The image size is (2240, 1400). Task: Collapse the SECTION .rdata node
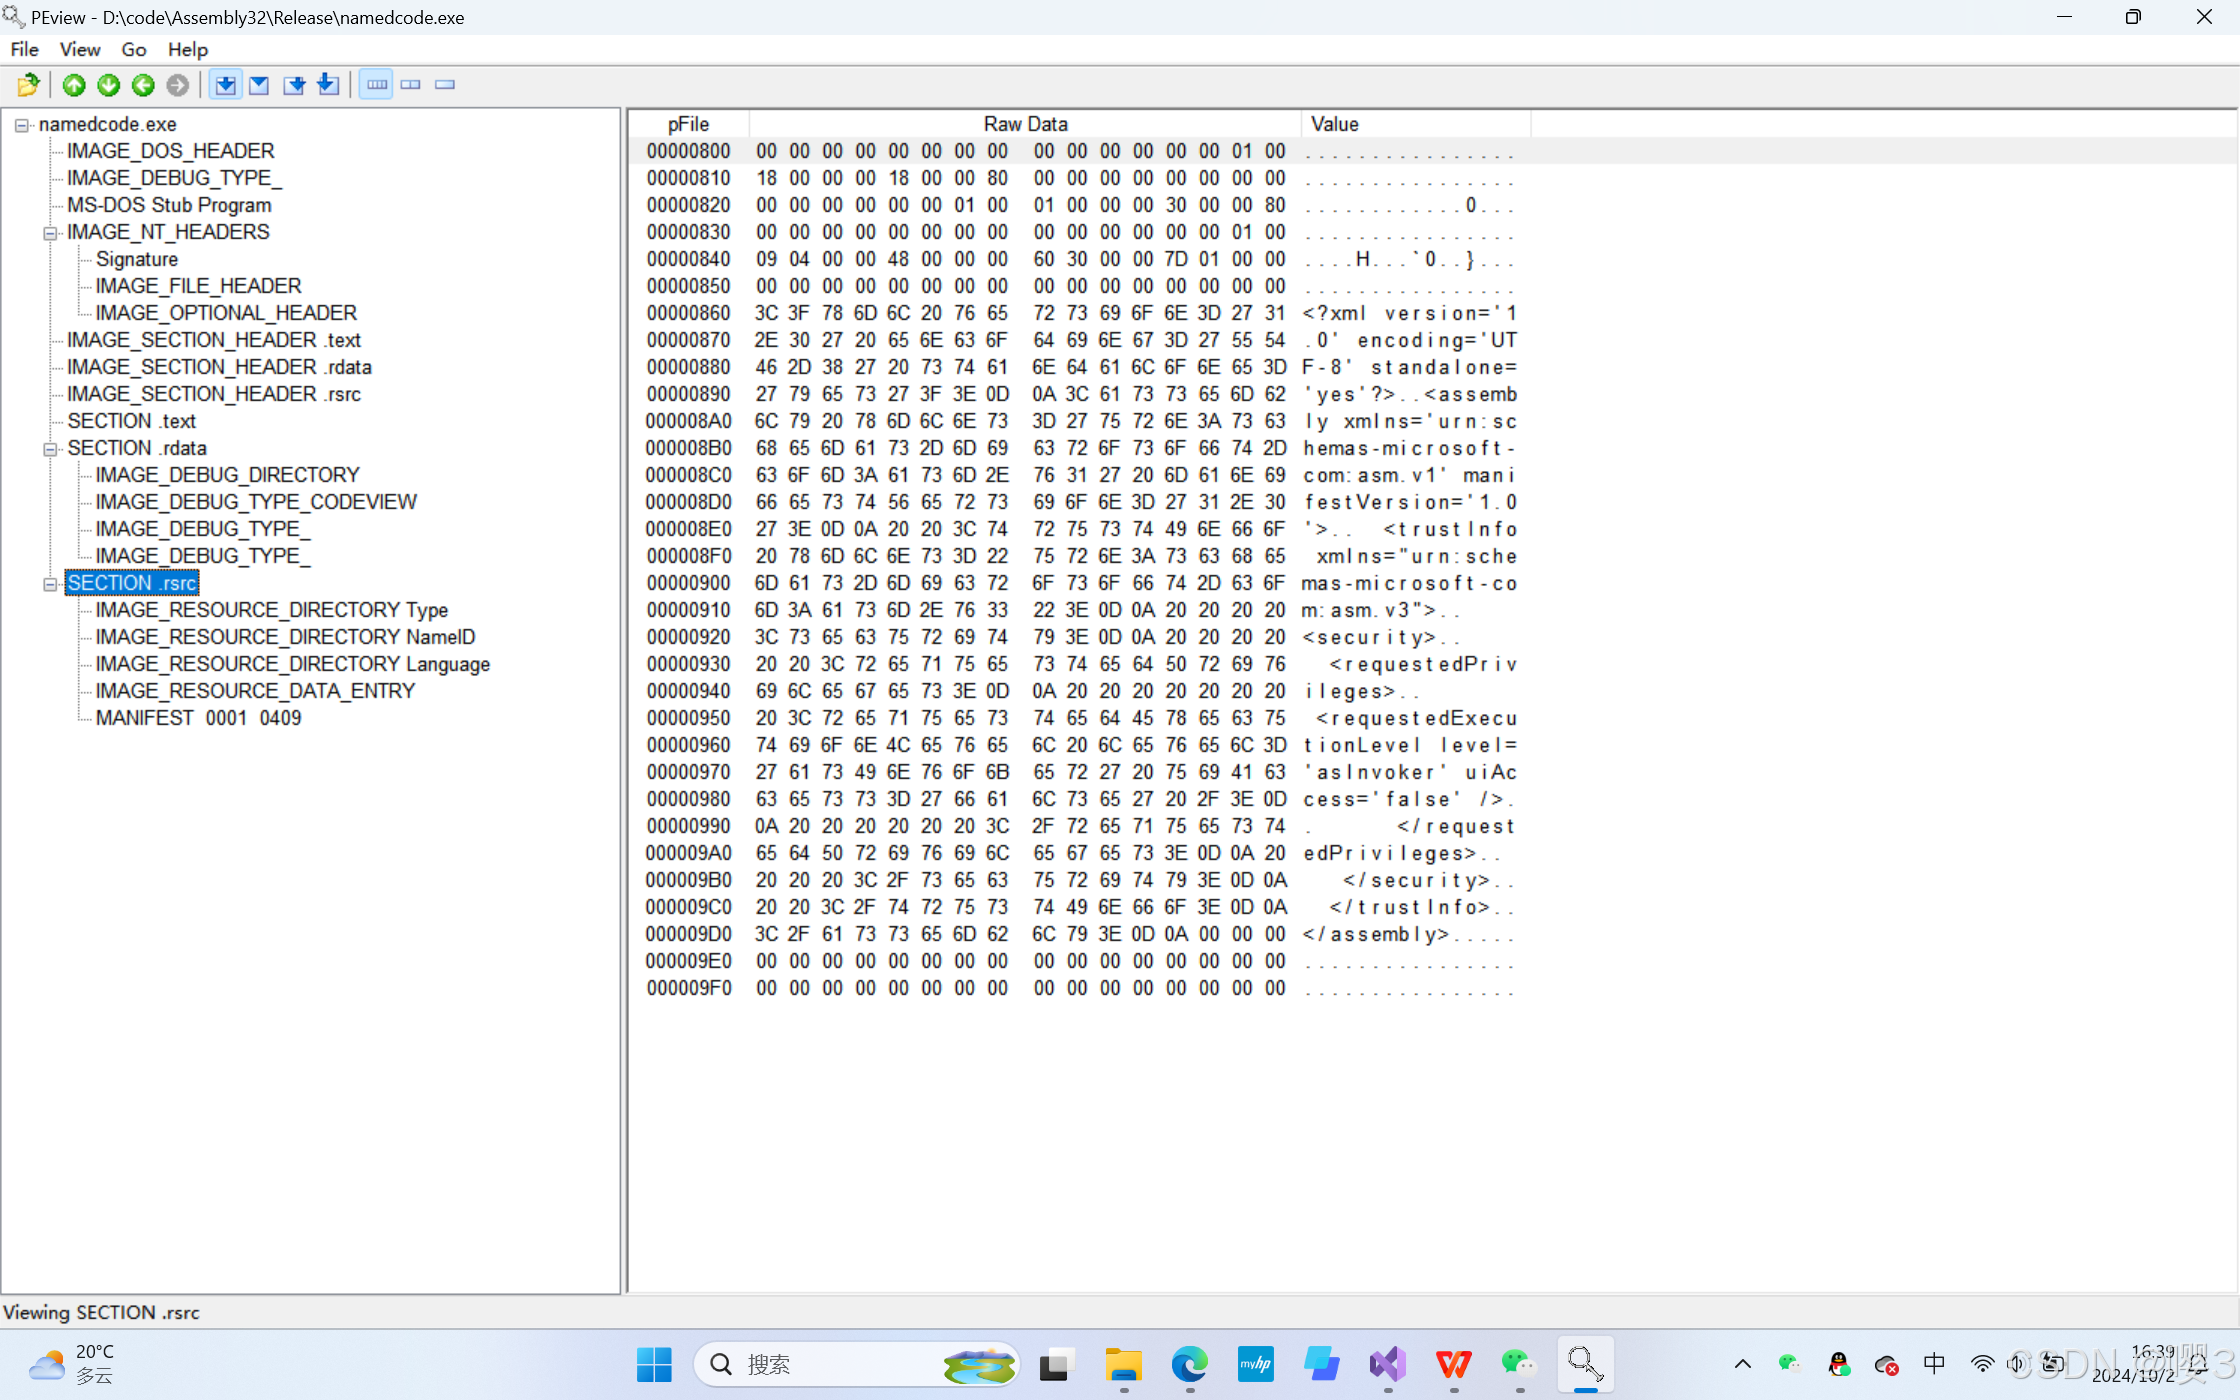[x=49, y=449]
